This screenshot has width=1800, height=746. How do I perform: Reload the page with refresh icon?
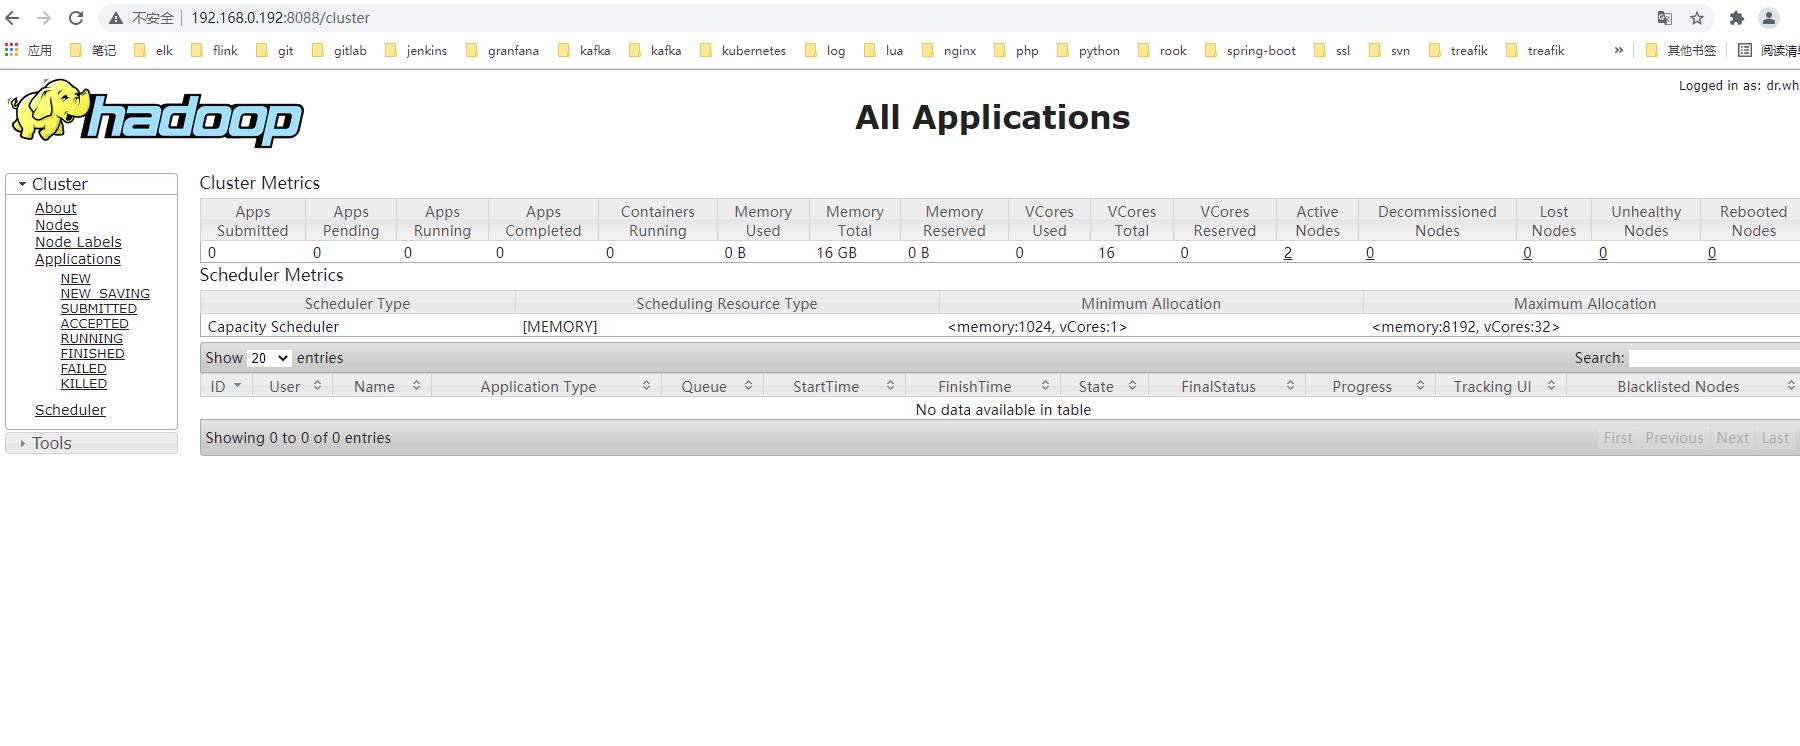(76, 18)
